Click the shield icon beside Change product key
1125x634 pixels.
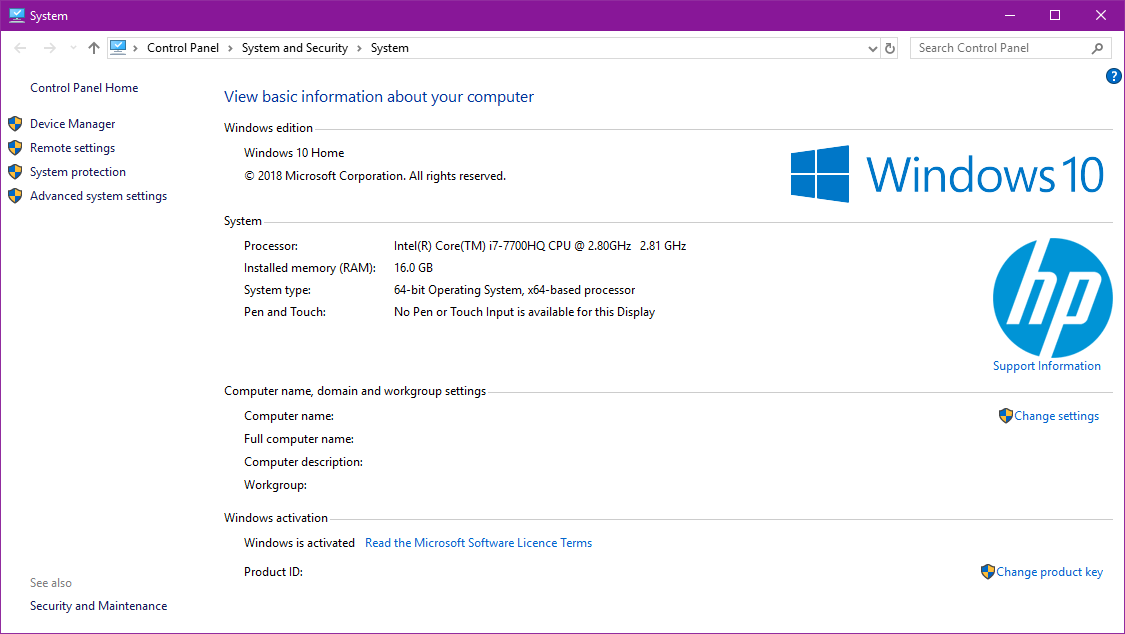click(986, 571)
